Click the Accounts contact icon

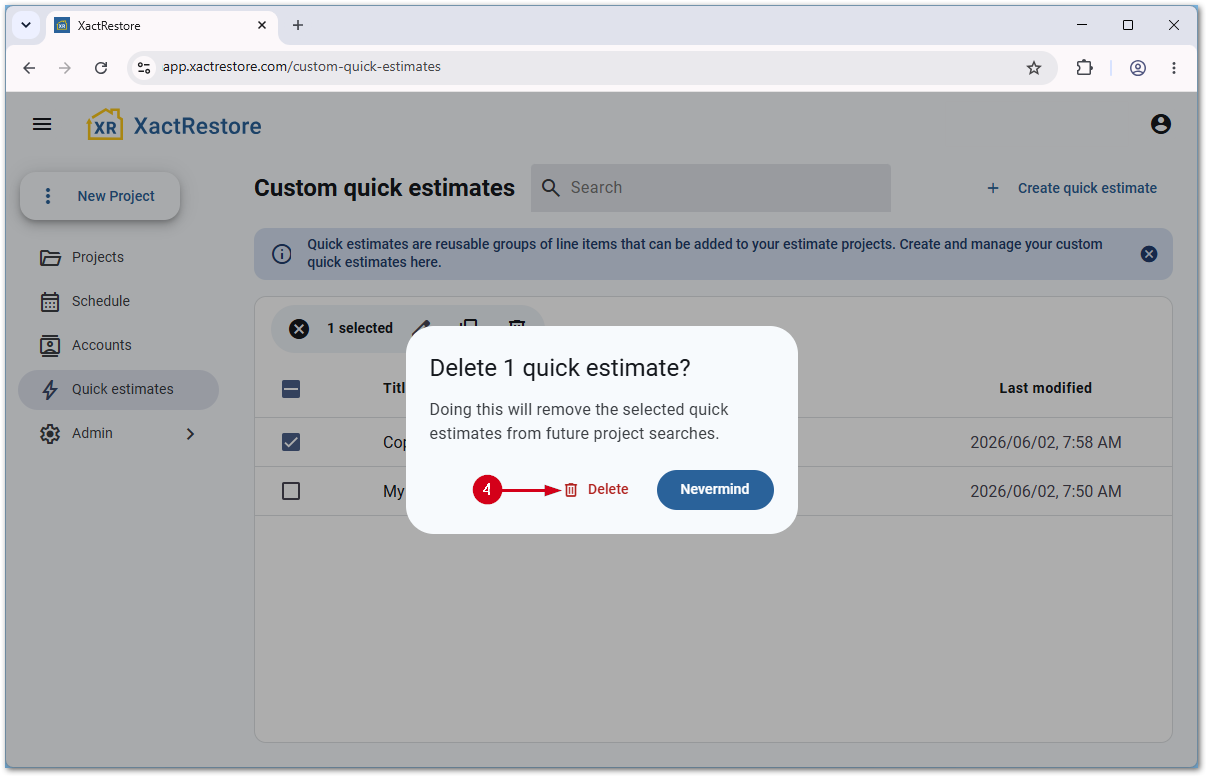50,346
